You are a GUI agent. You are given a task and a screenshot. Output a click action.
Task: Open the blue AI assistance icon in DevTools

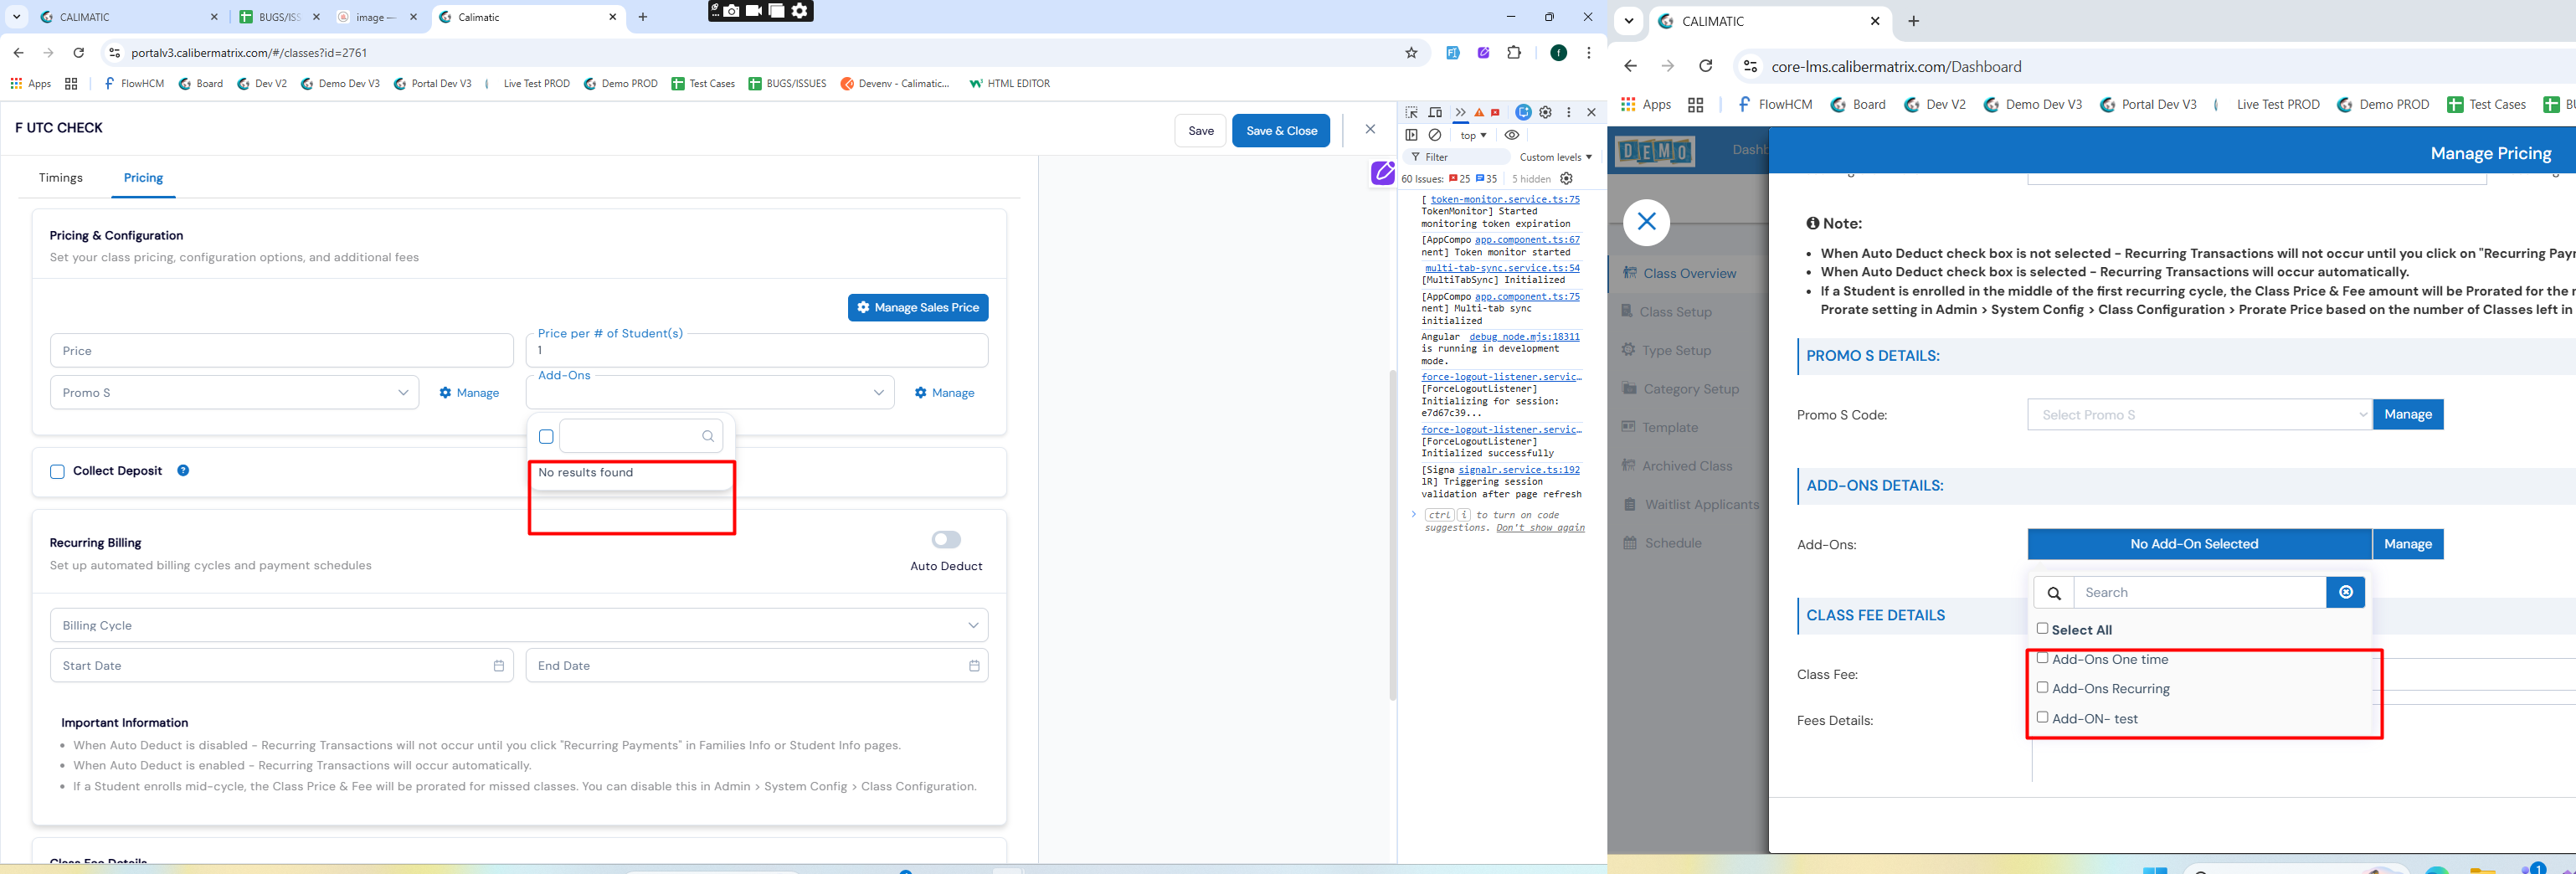[x=1523, y=112]
